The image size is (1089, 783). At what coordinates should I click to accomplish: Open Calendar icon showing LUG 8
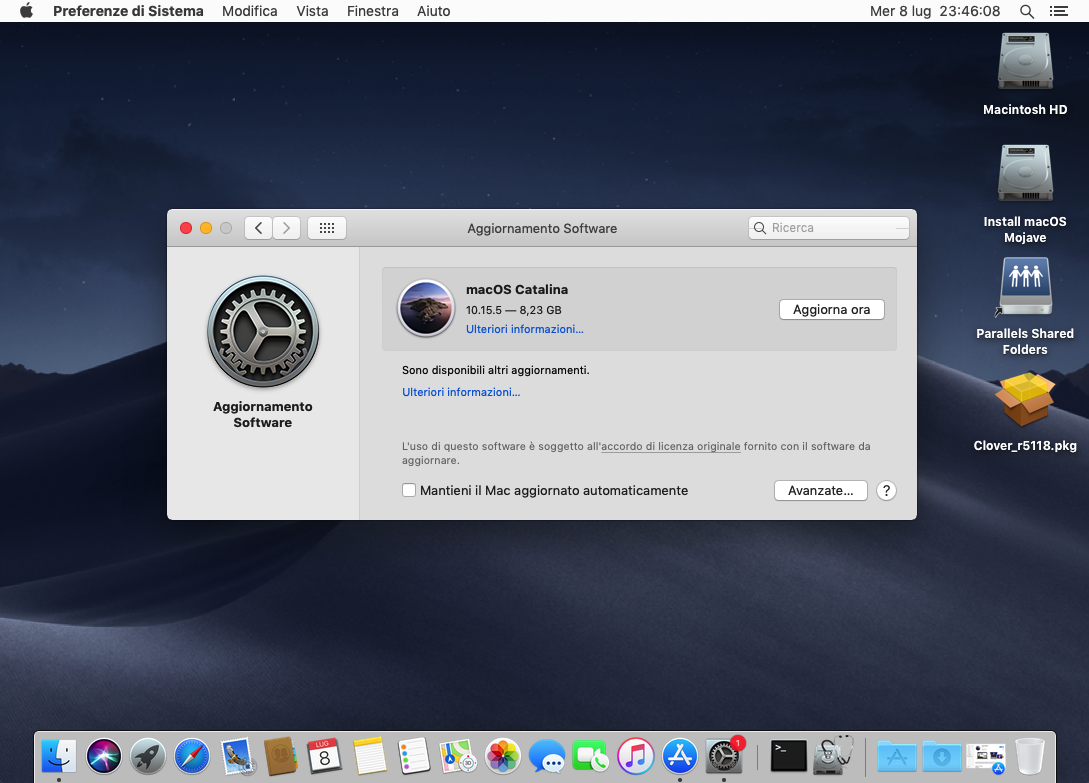[324, 757]
